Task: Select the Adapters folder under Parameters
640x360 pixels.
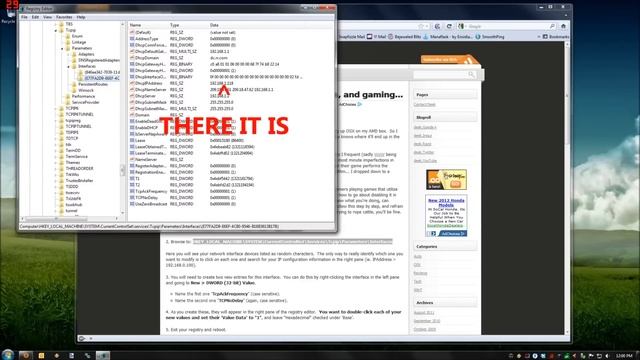Action: click(x=86, y=54)
